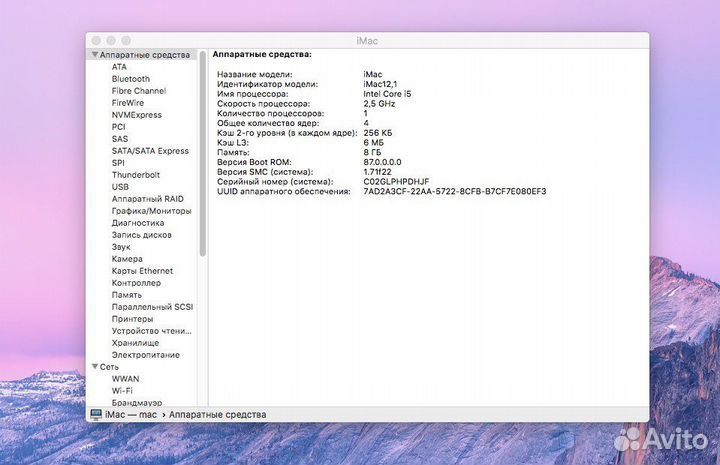Select Запись дисков in the sidebar
Viewport: 720px width, 465px height.
[x=141, y=235]
